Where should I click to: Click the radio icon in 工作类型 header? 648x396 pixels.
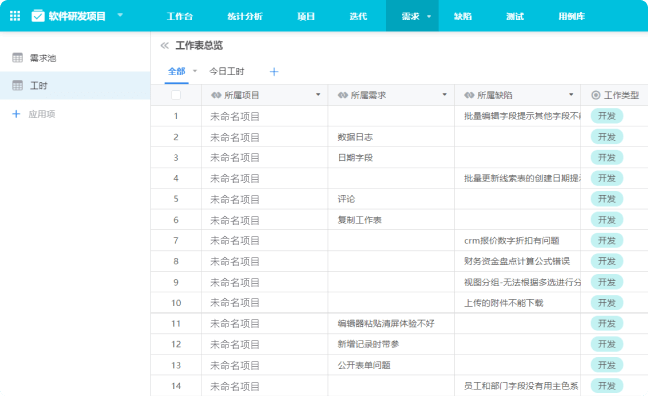596,95
